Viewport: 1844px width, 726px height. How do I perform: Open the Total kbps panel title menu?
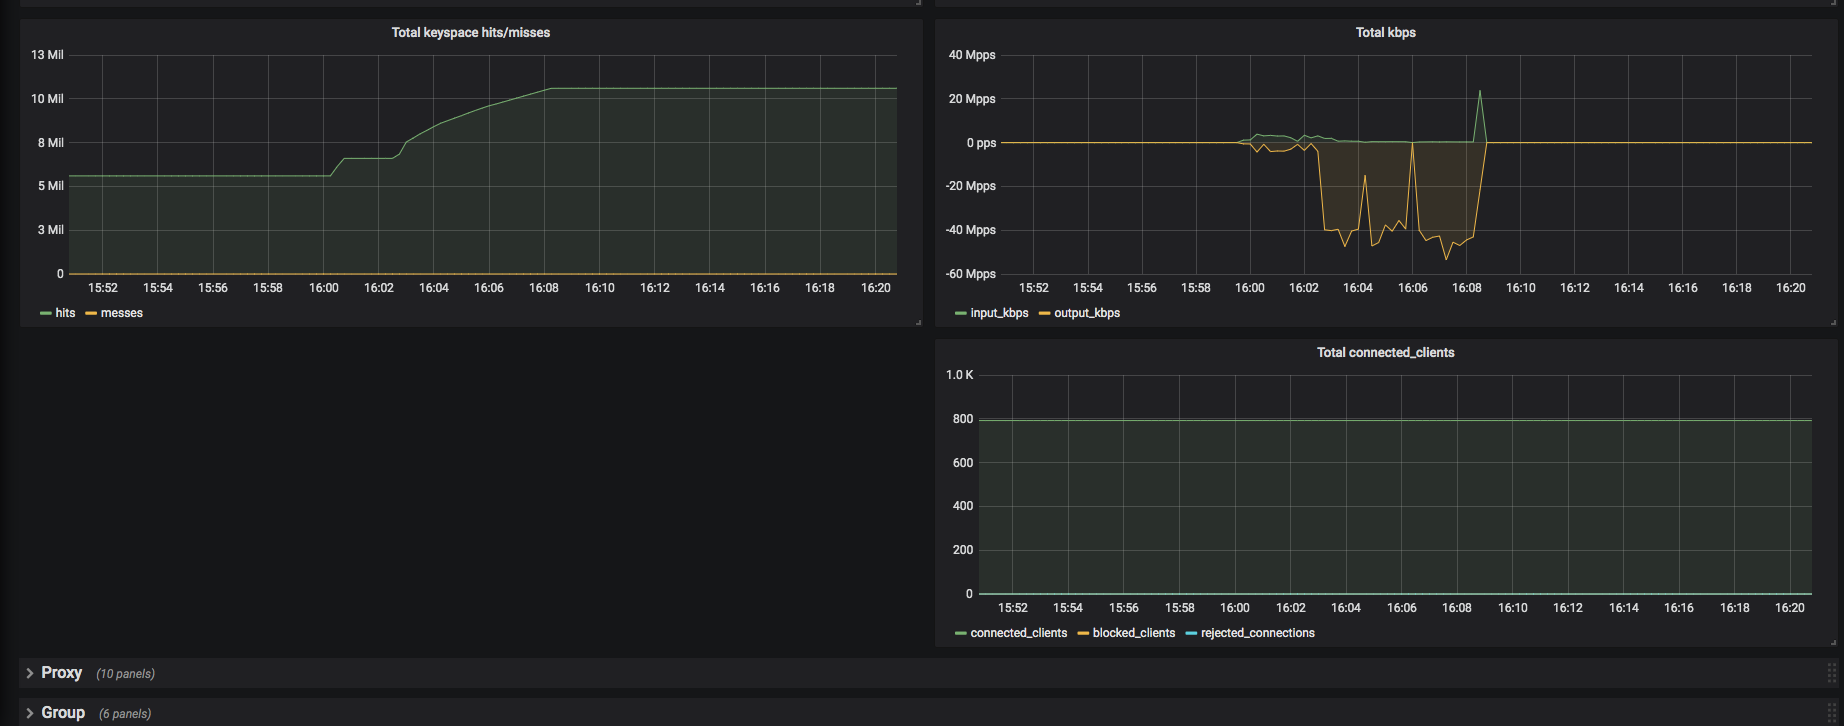(1385, 33)
